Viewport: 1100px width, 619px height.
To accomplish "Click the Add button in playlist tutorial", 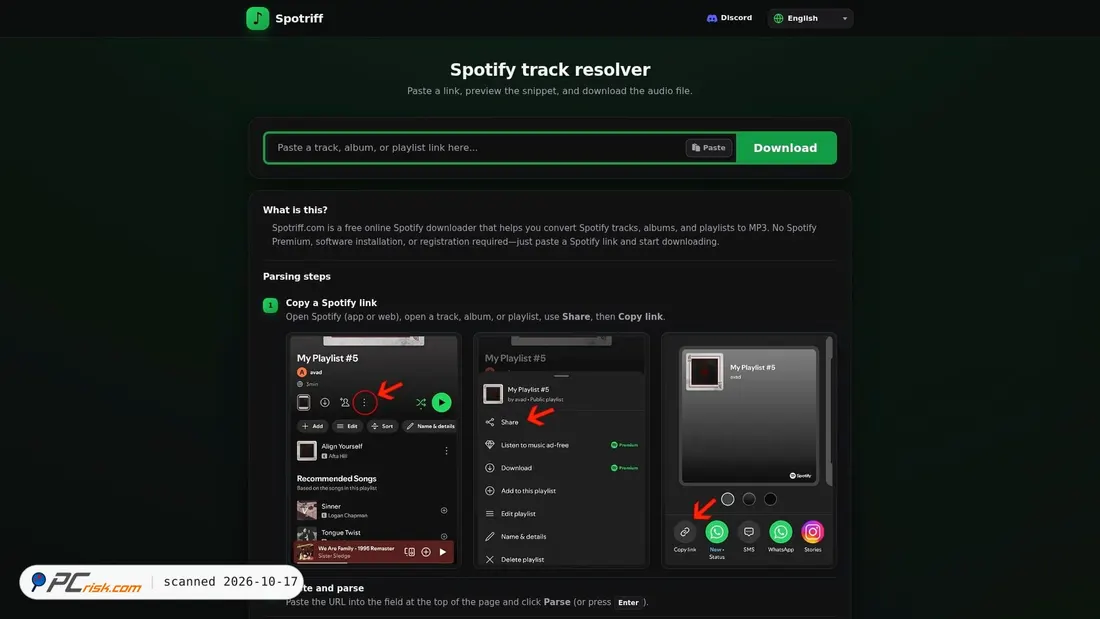I will coord(312,426).
